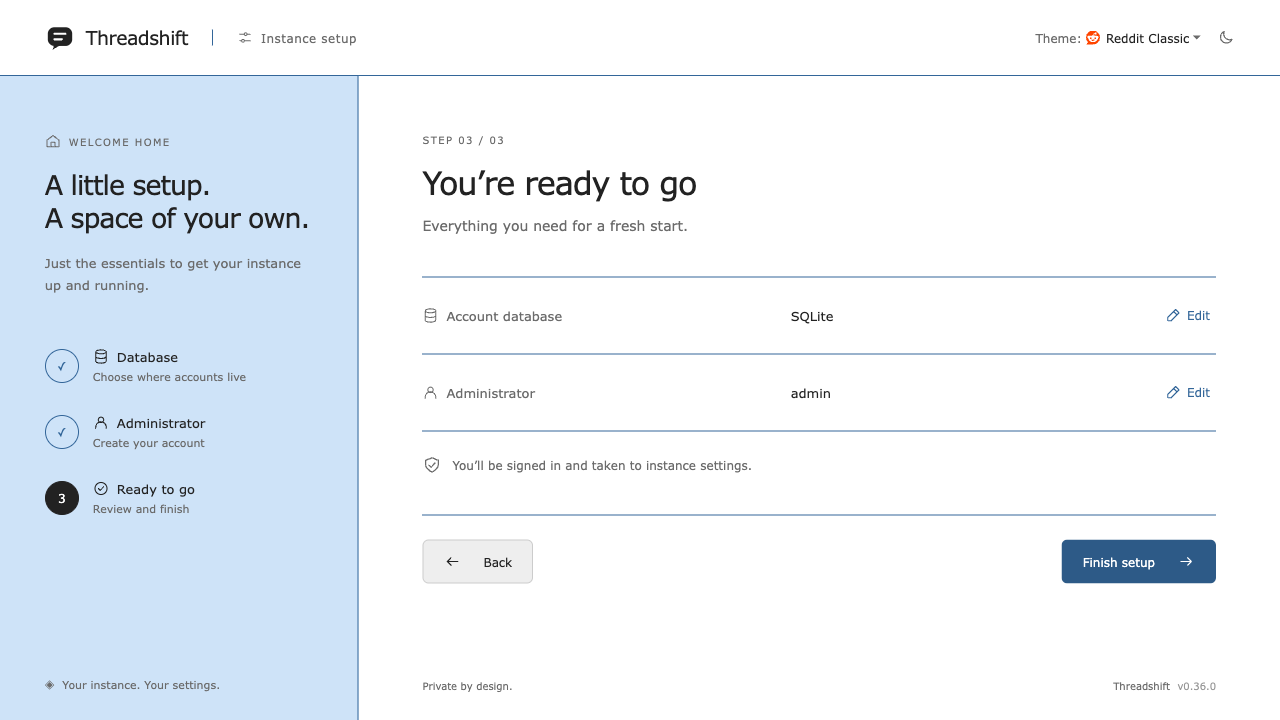Click the database cylinder icon in sidebar

click(x=101, y=357)
